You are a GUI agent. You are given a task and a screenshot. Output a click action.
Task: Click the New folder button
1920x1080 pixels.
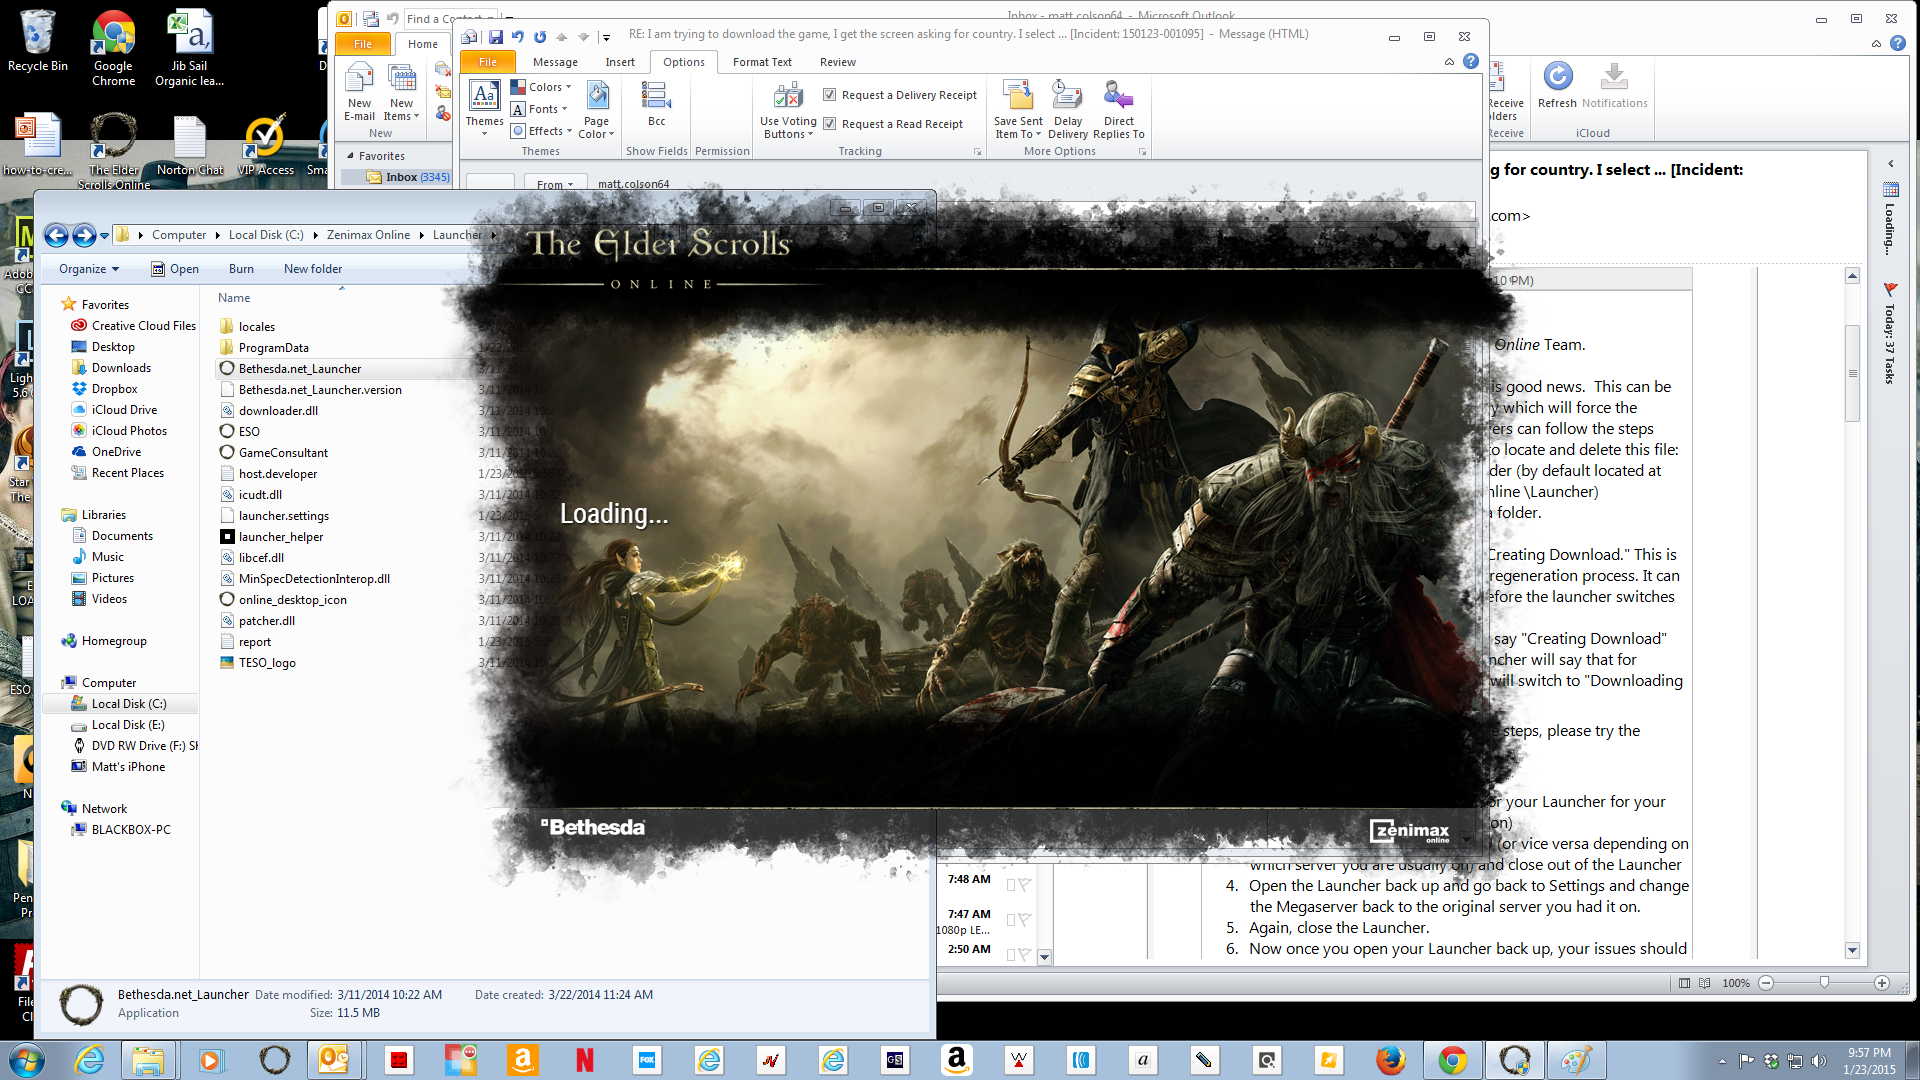tap(312, 269)
